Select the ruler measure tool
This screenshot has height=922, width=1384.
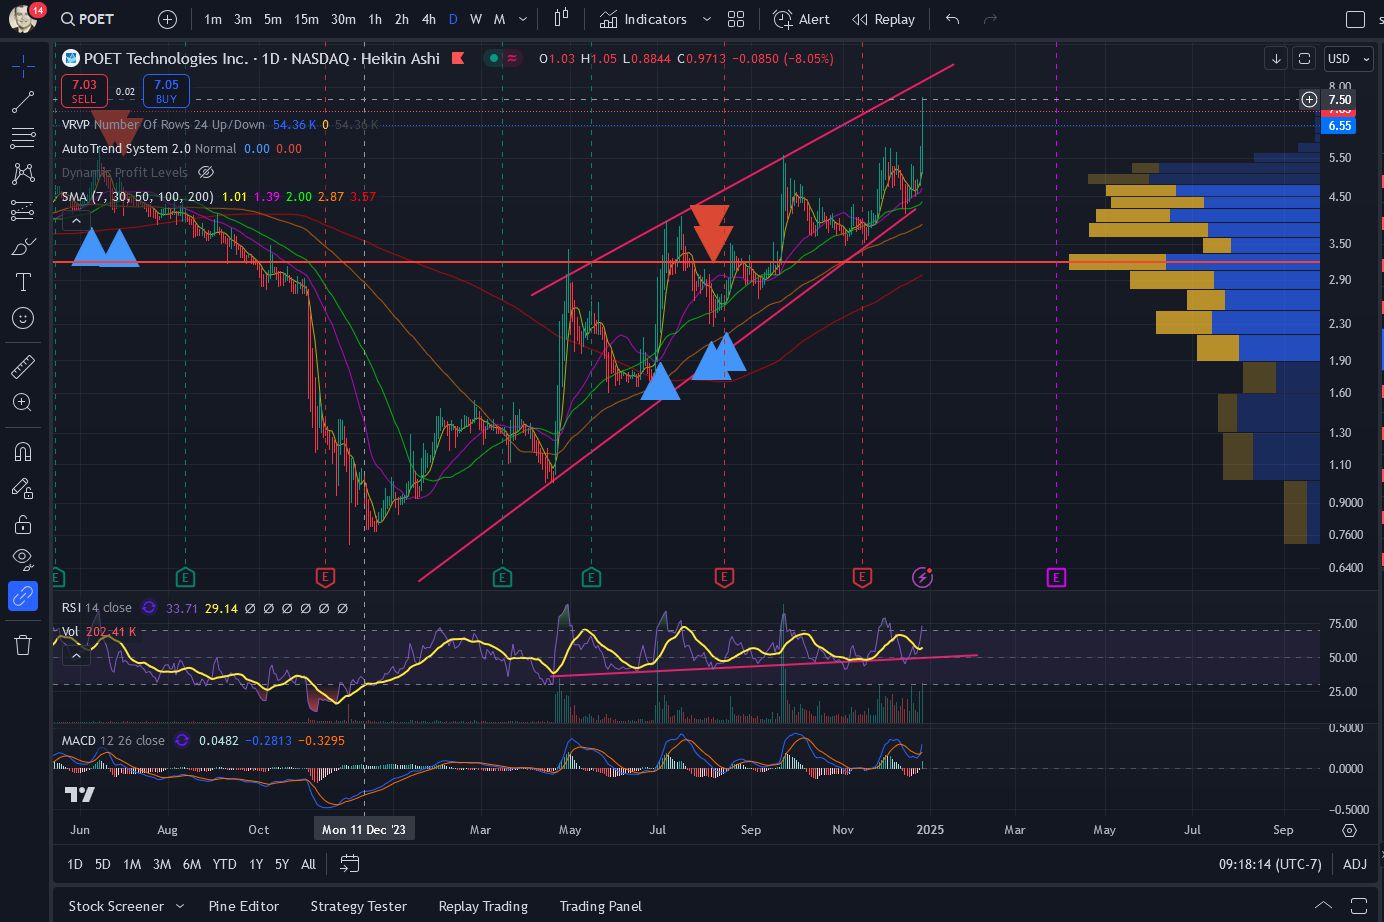23,366
